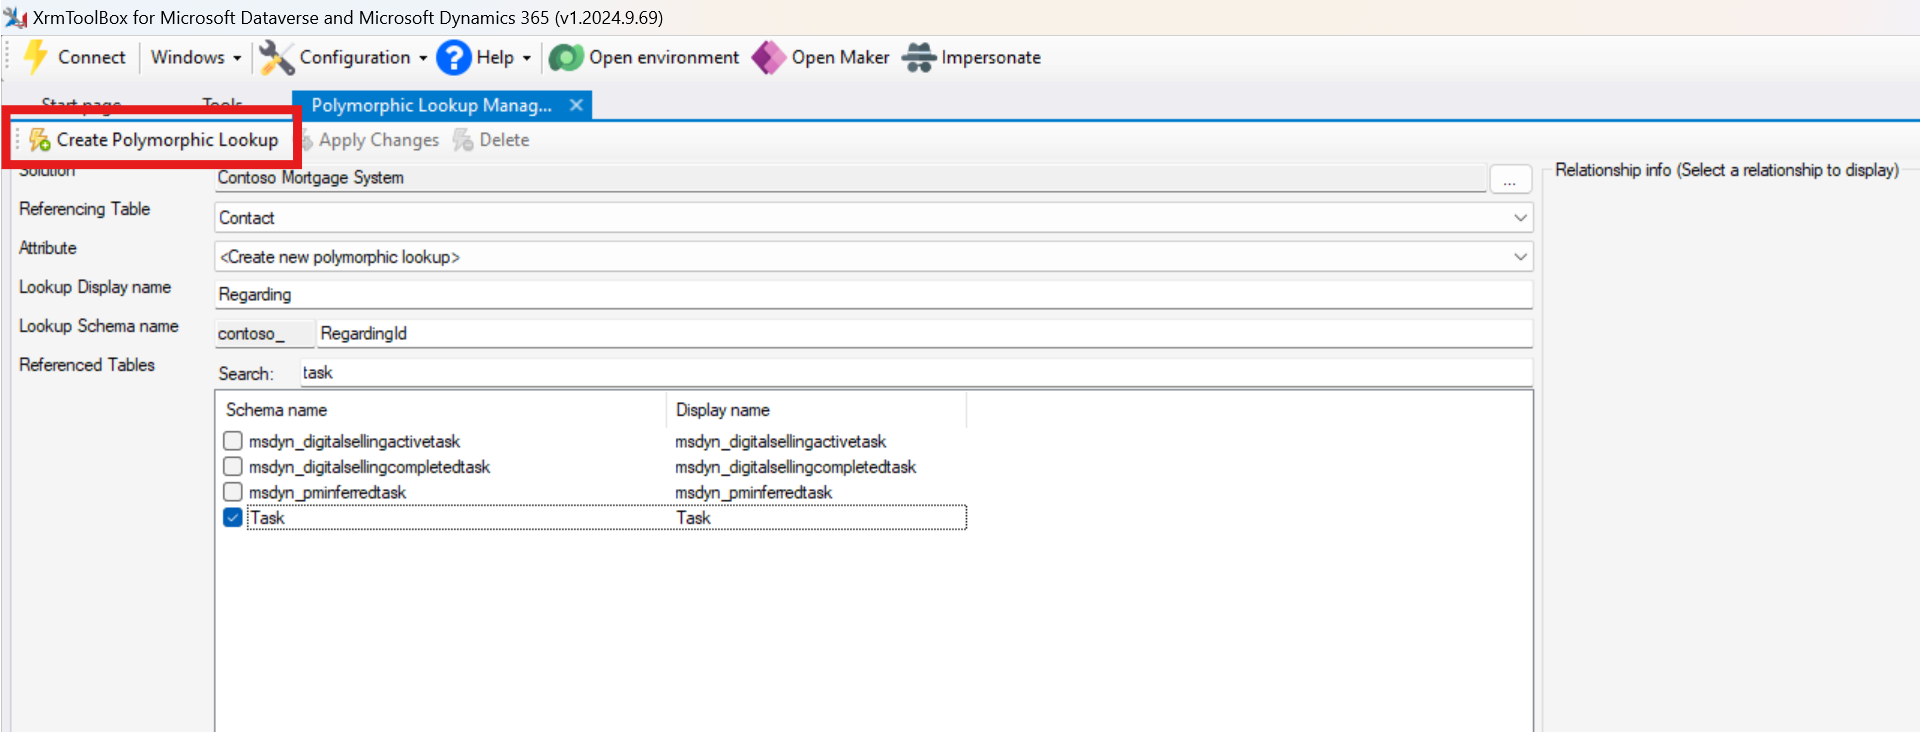Viewport: 1920px width, 732px height.
Task: Enable the msdyn_digitalsellingcompletedtask checkbox
Action: click(233, 467)
